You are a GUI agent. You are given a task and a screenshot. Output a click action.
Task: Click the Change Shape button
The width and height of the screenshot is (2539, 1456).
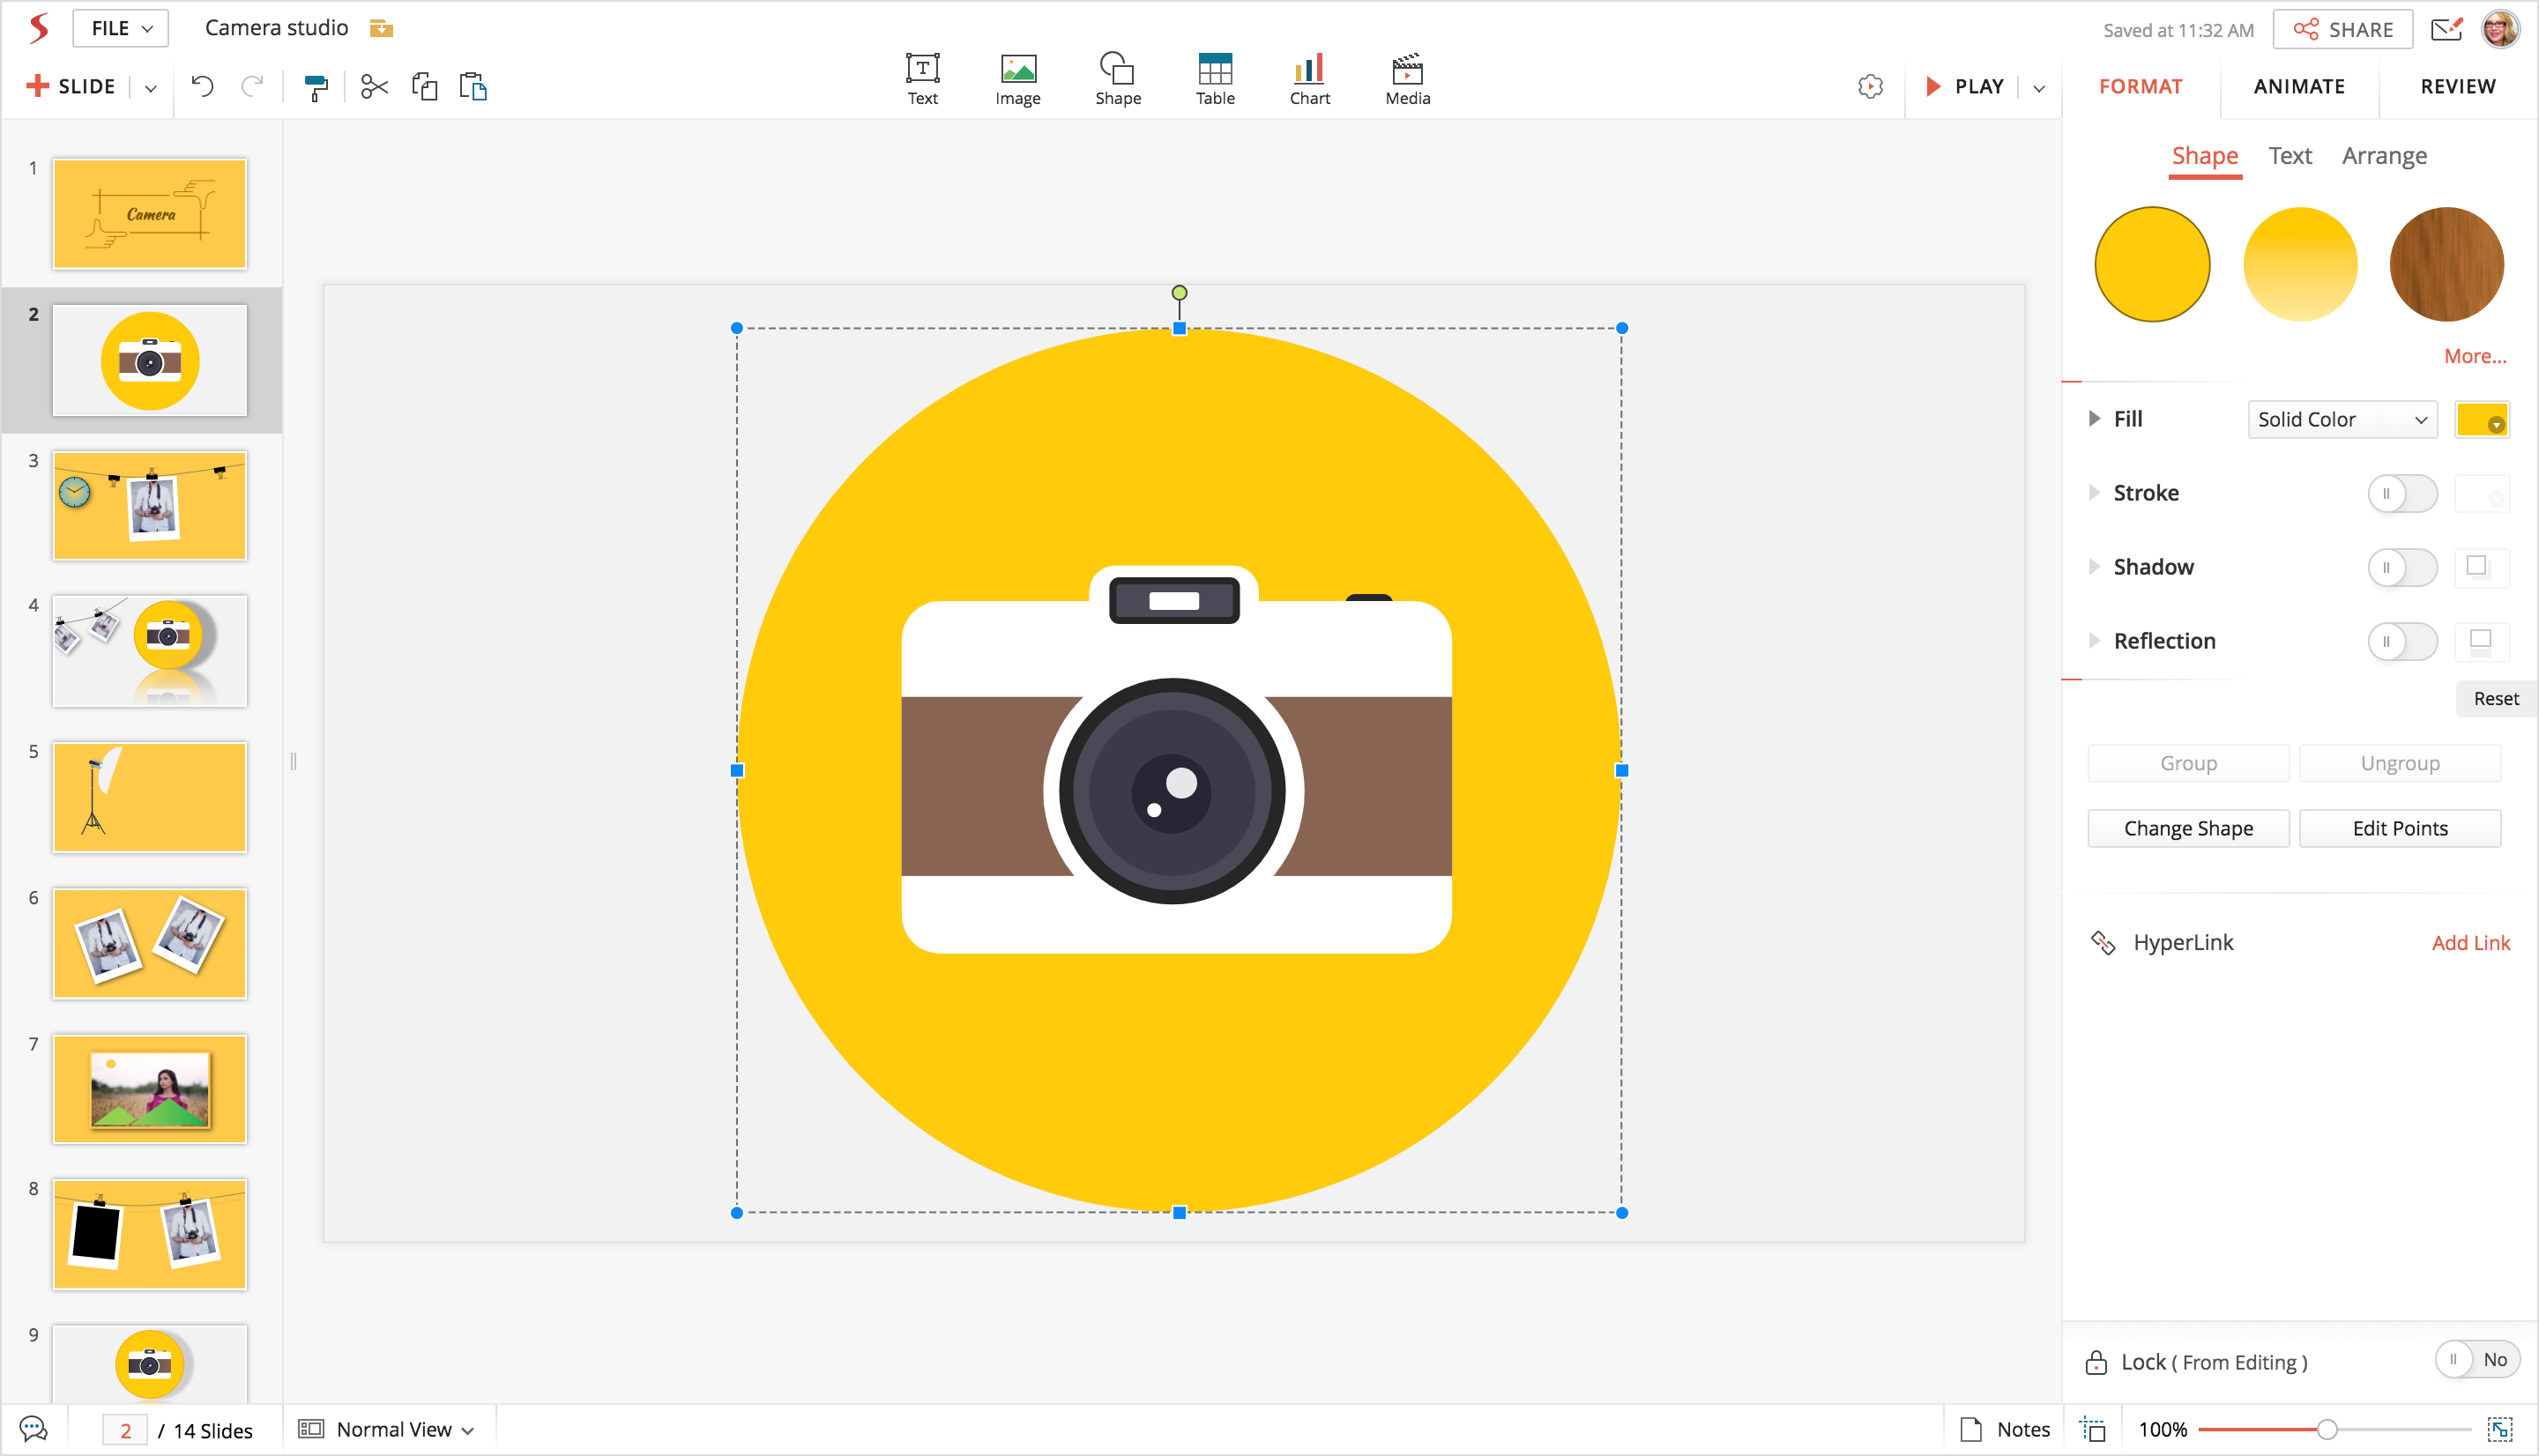2187,829
